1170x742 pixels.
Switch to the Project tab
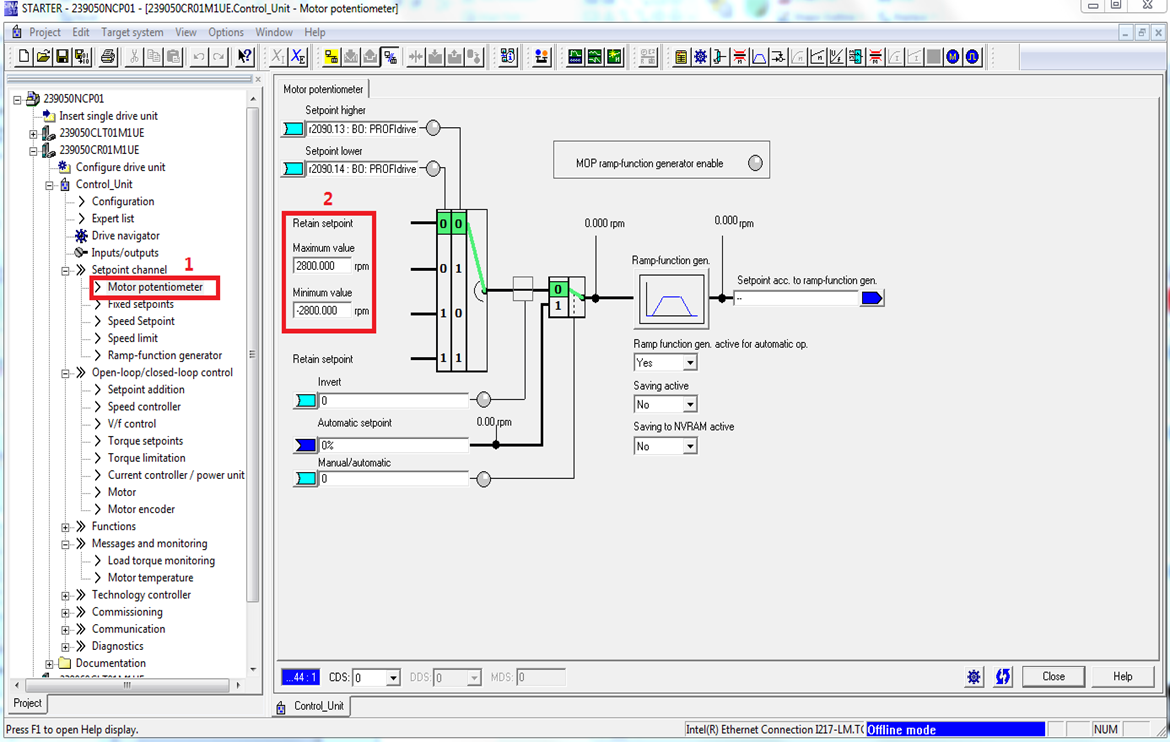click(27, 703)
